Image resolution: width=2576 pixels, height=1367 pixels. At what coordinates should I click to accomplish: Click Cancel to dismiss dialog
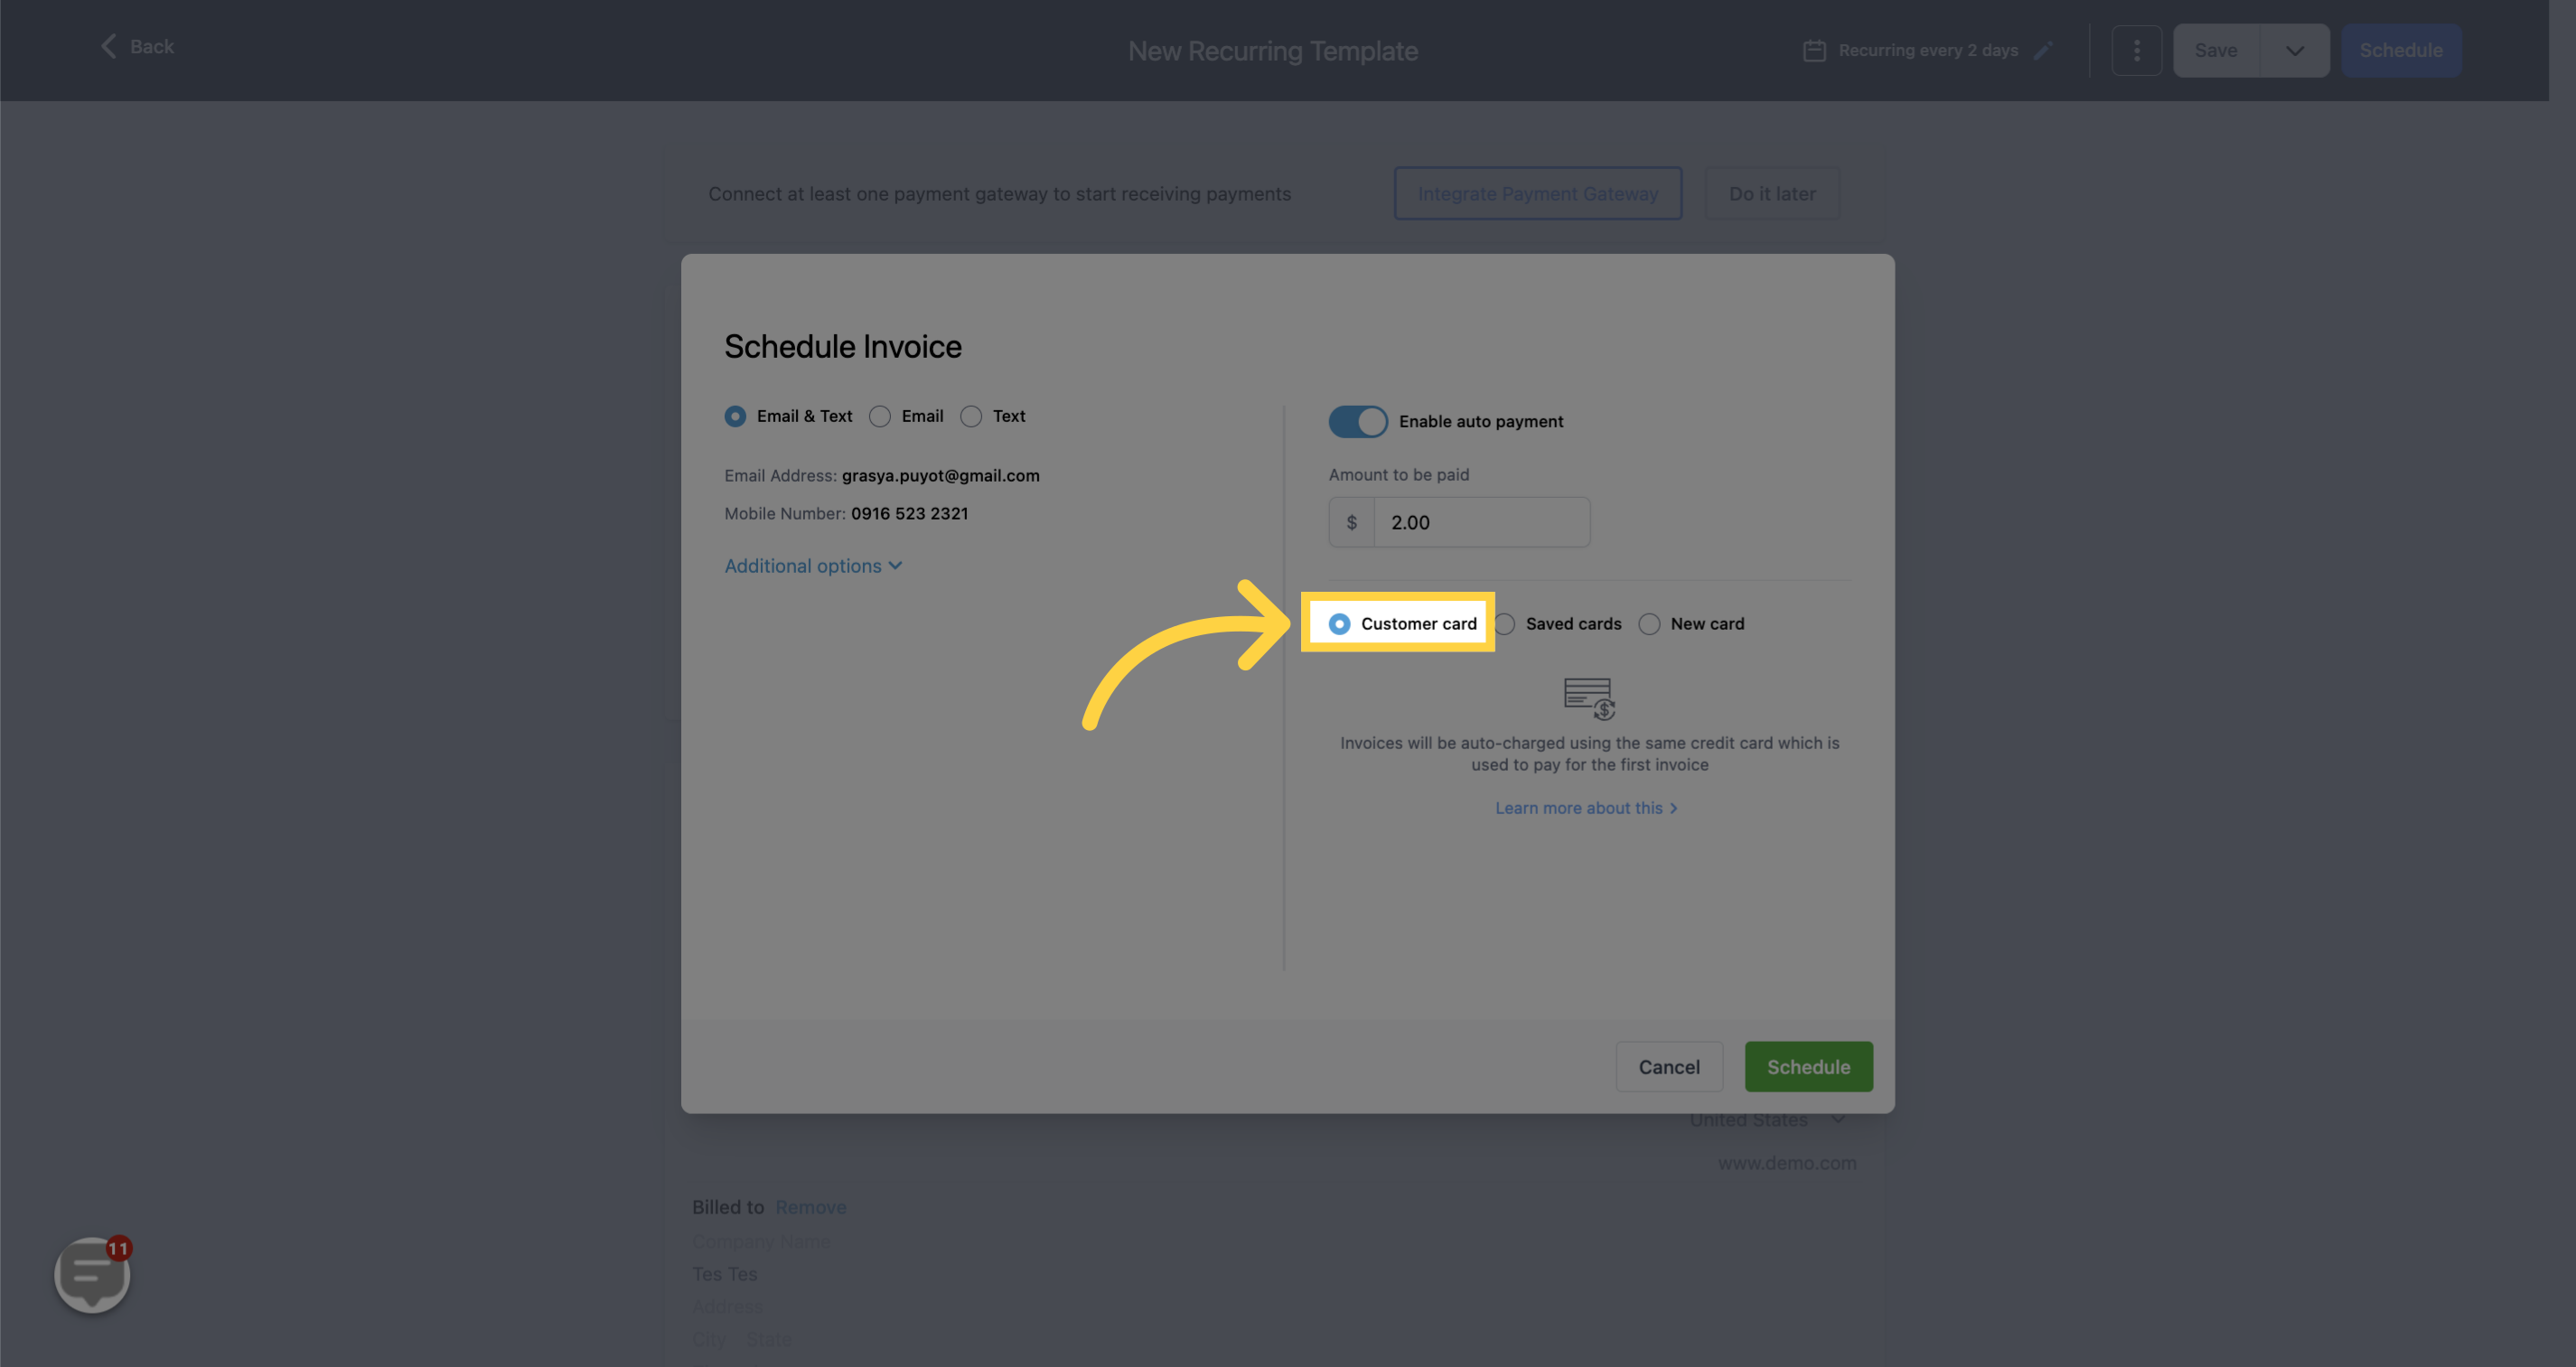[1670, 1065]
